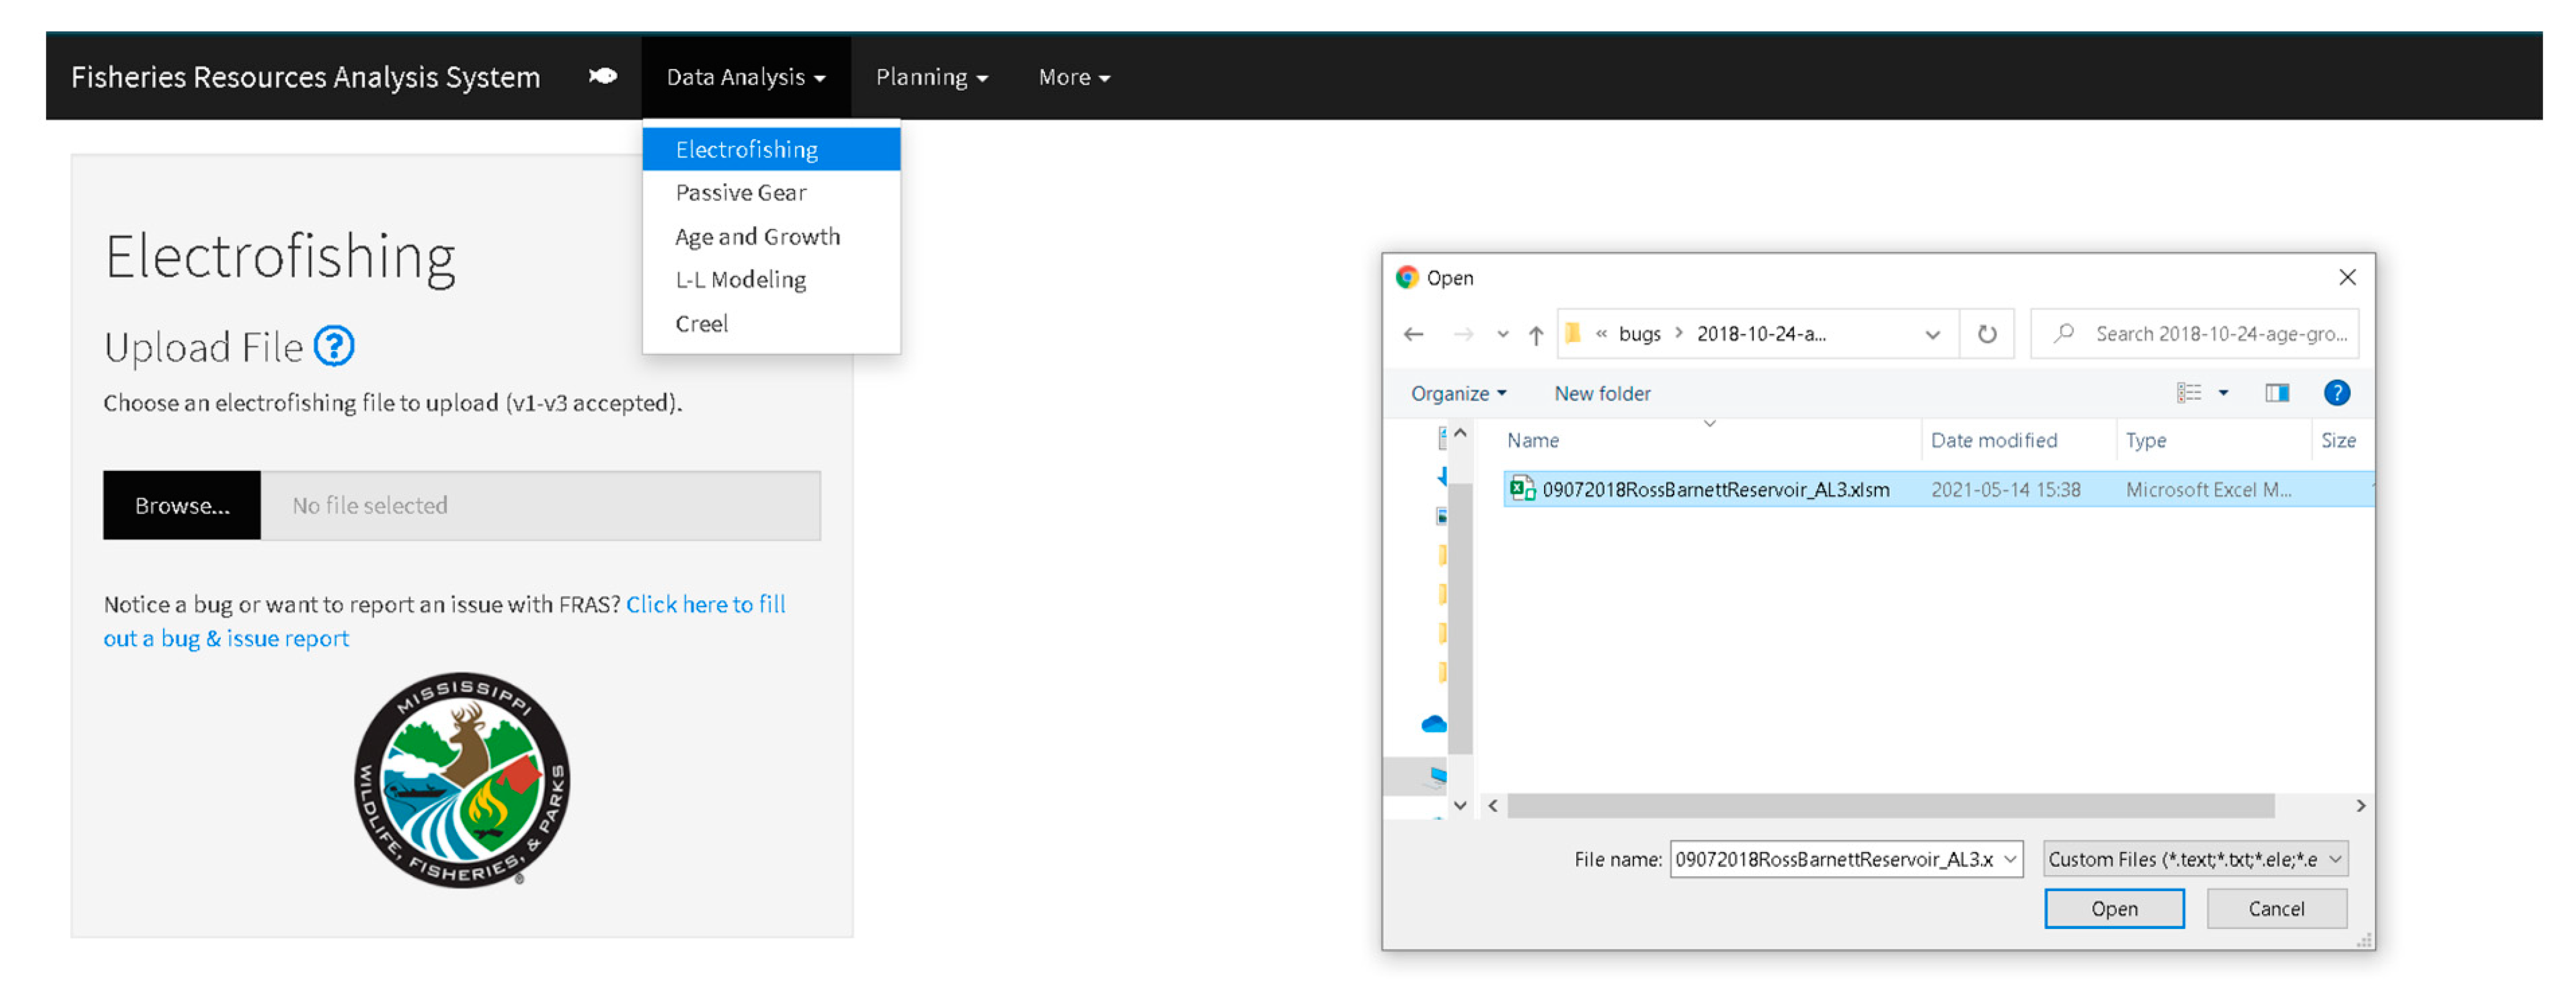2576x1006 pixels.
Task: Click the Open button in dialog
Action: click(x=2113, y=908)
